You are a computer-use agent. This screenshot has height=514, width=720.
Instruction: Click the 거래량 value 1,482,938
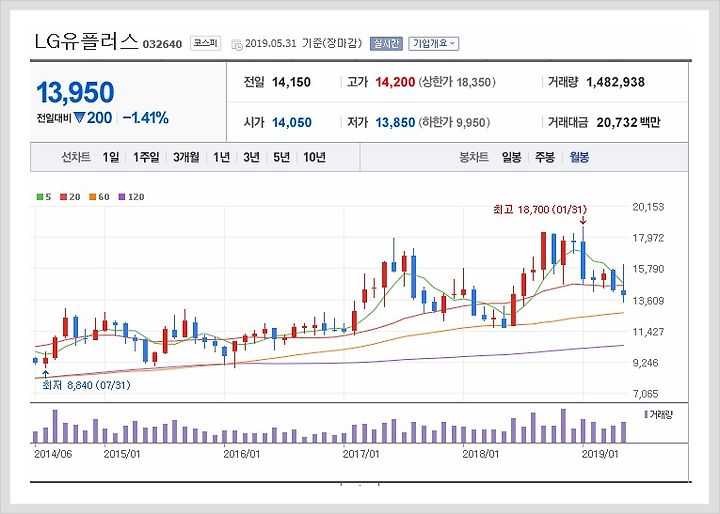coord(615,82)
